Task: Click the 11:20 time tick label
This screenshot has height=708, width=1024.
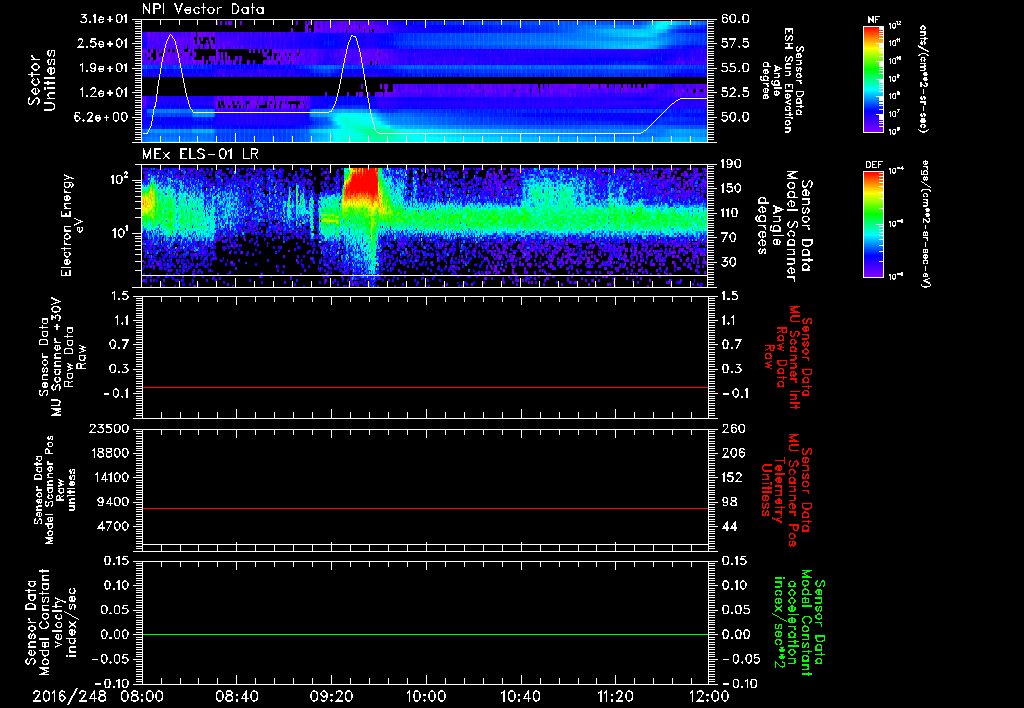Action: click(614, 696)
